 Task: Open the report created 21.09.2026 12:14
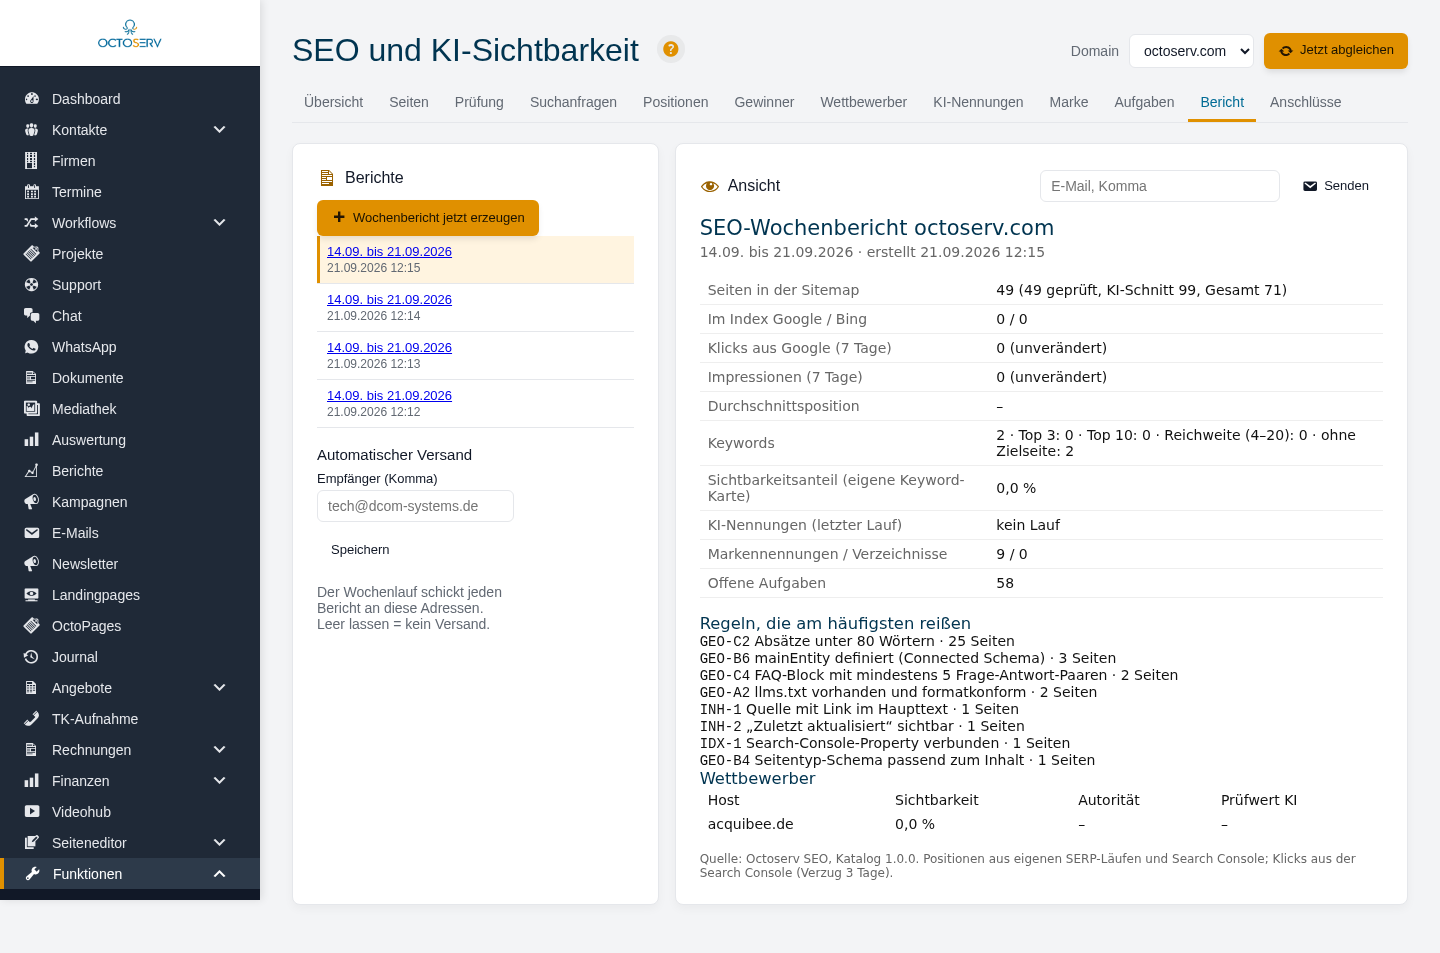coord(389,300)
